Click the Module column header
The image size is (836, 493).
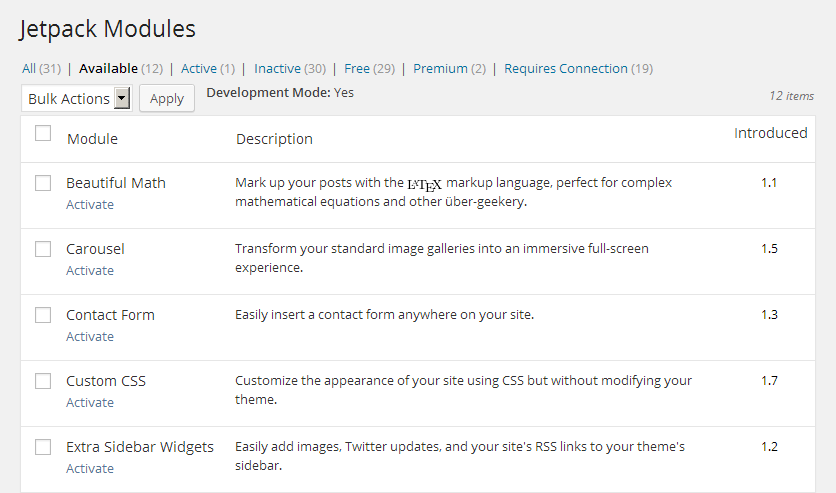coord(92,139)
